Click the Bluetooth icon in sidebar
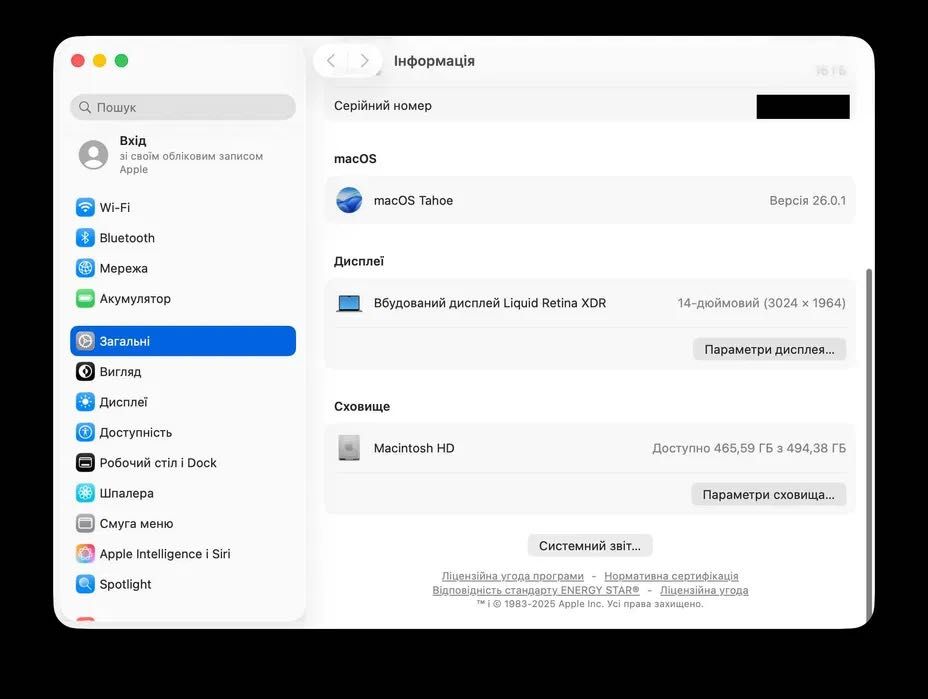928x699 pixels. click(85, 237)
